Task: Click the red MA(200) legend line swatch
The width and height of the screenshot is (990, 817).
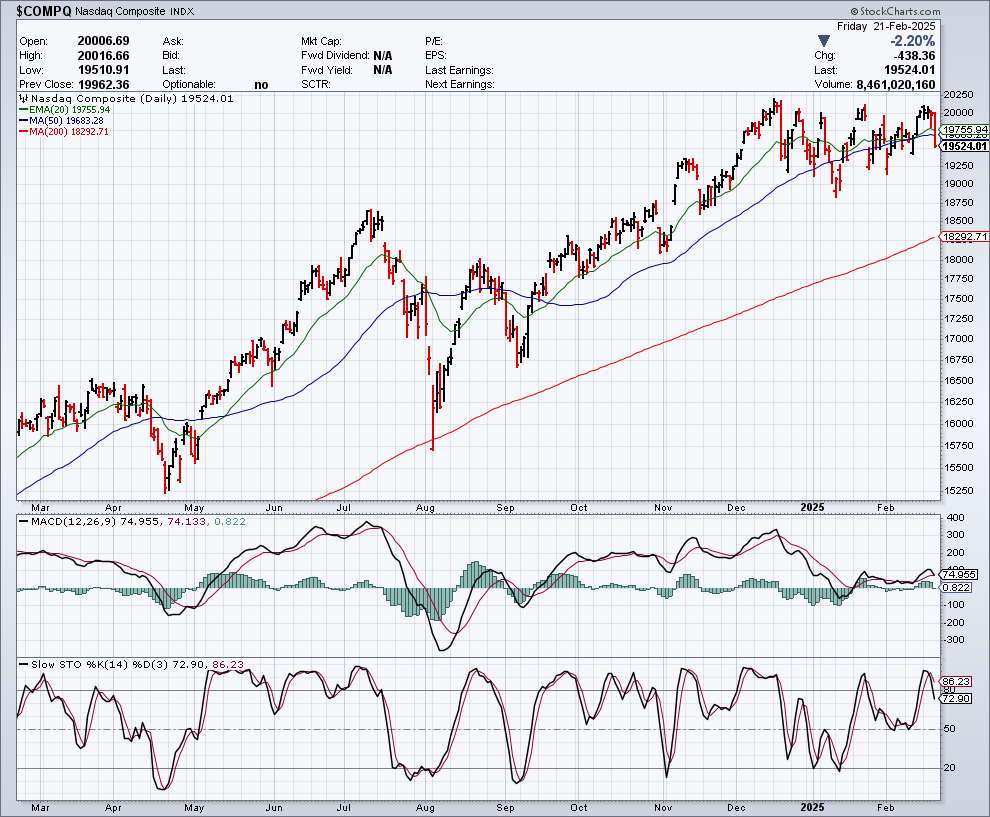Action: click(x=24, y=132)
